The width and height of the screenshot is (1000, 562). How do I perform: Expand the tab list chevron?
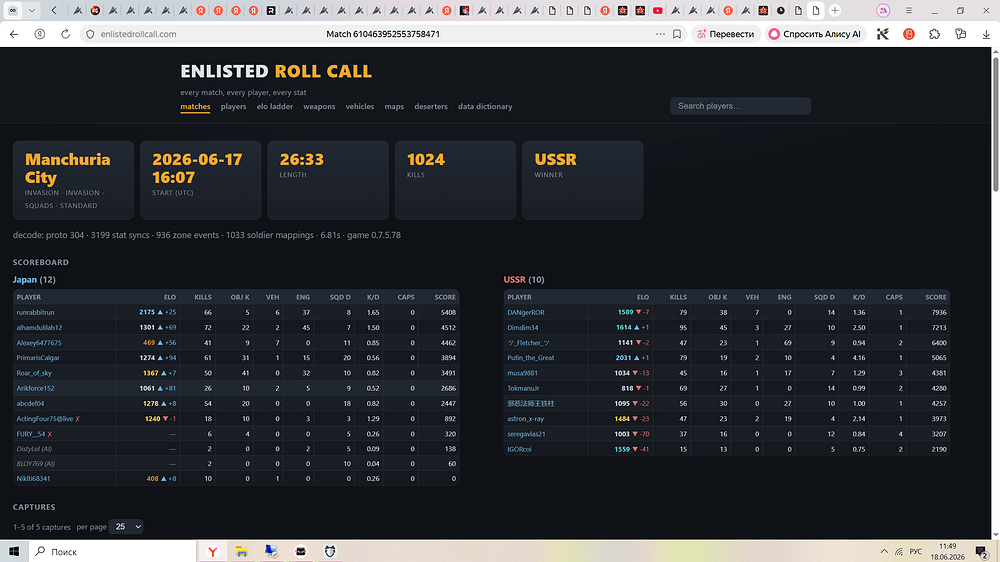pos(31,10)
